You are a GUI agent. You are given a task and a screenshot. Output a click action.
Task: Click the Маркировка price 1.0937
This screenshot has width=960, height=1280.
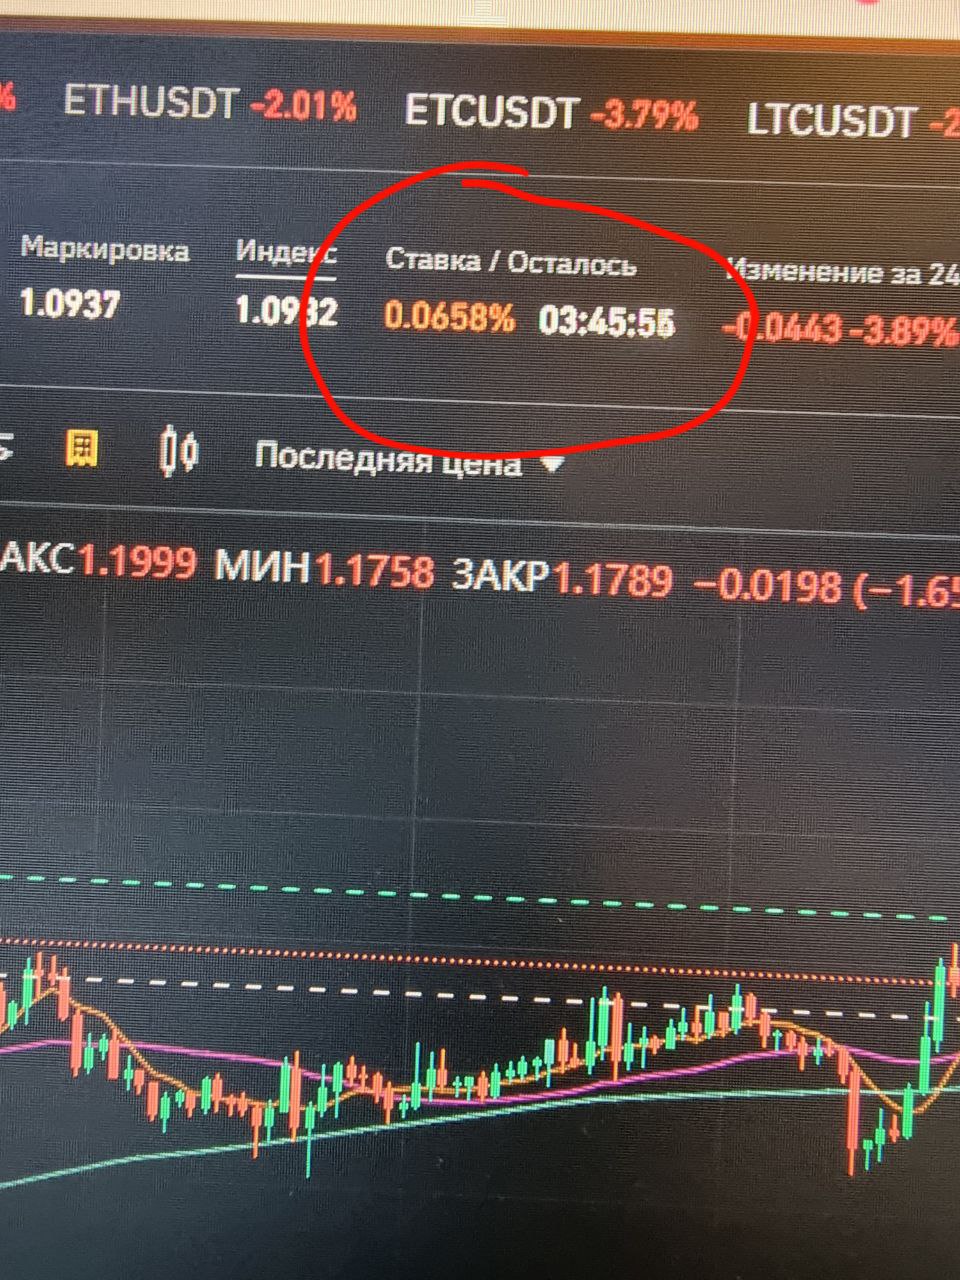click(x=70, y=302)
